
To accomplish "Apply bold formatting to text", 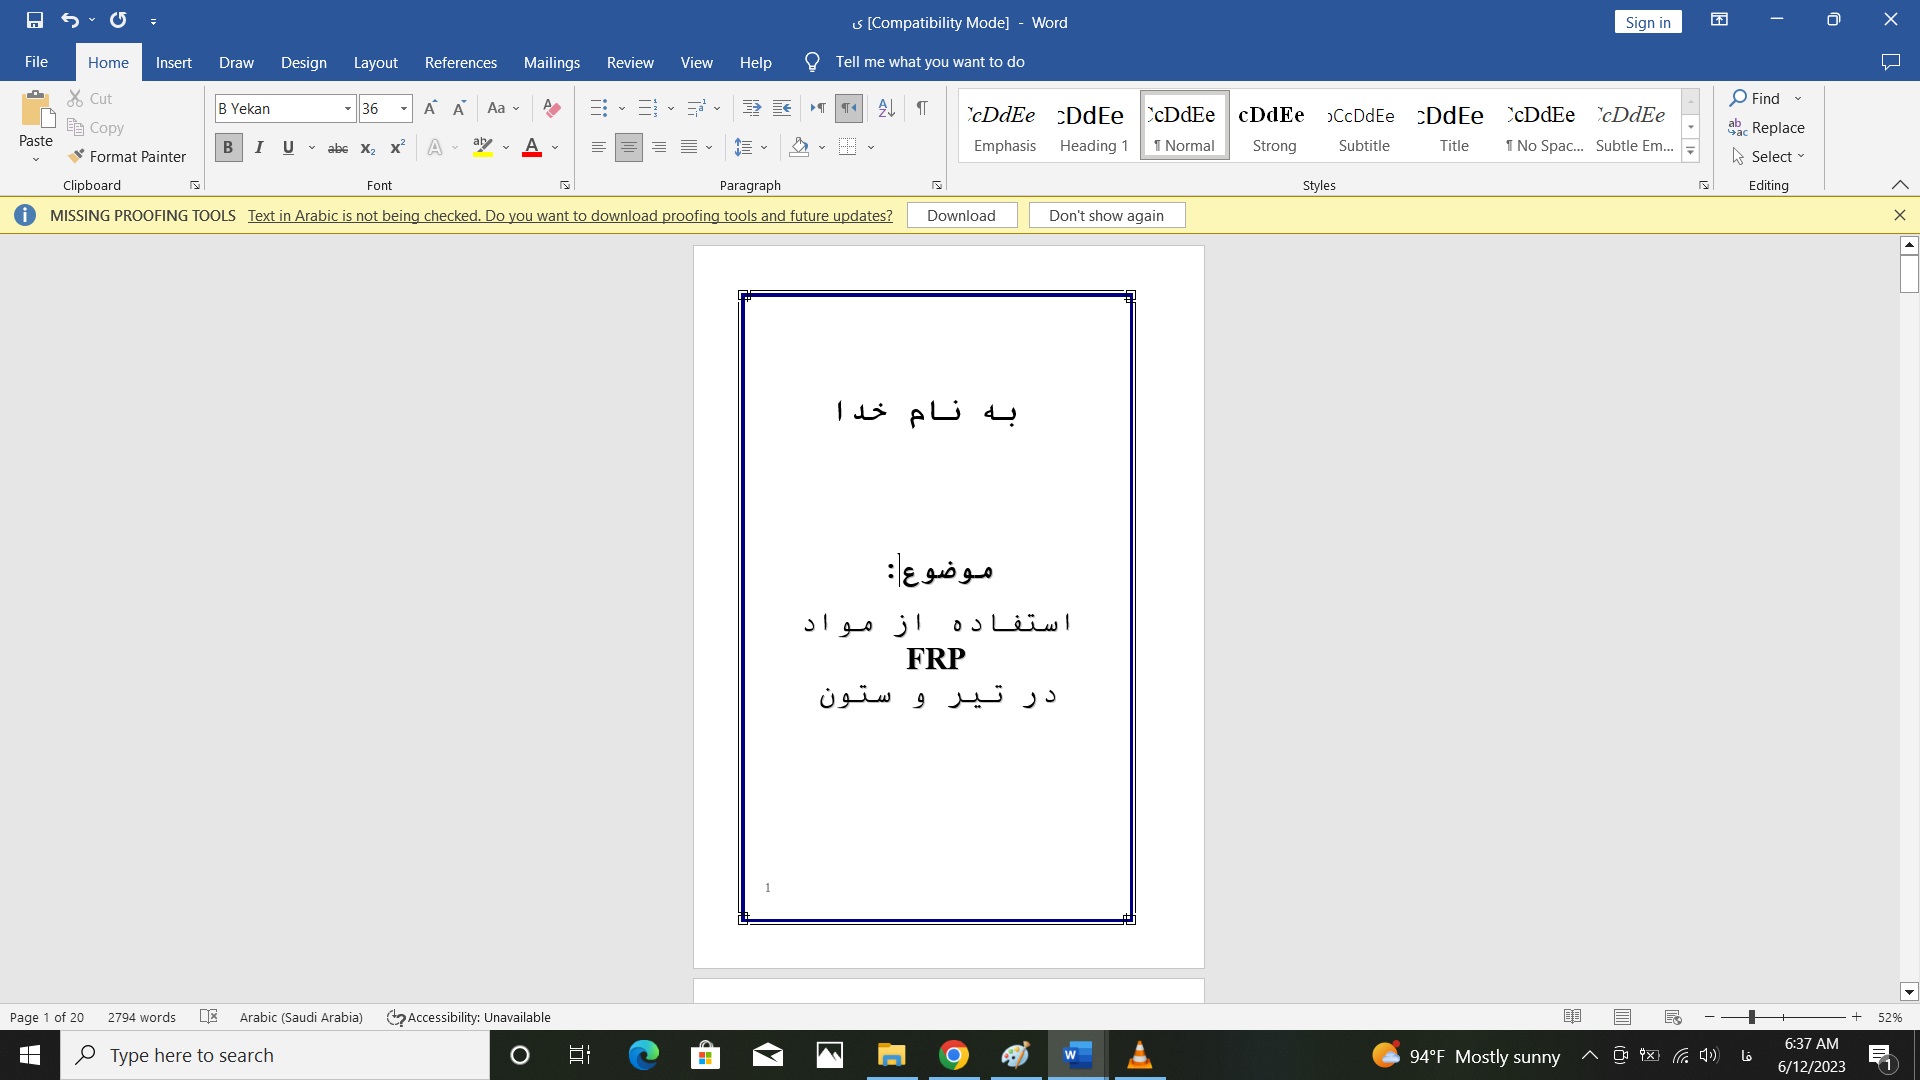I will point(227,147).
